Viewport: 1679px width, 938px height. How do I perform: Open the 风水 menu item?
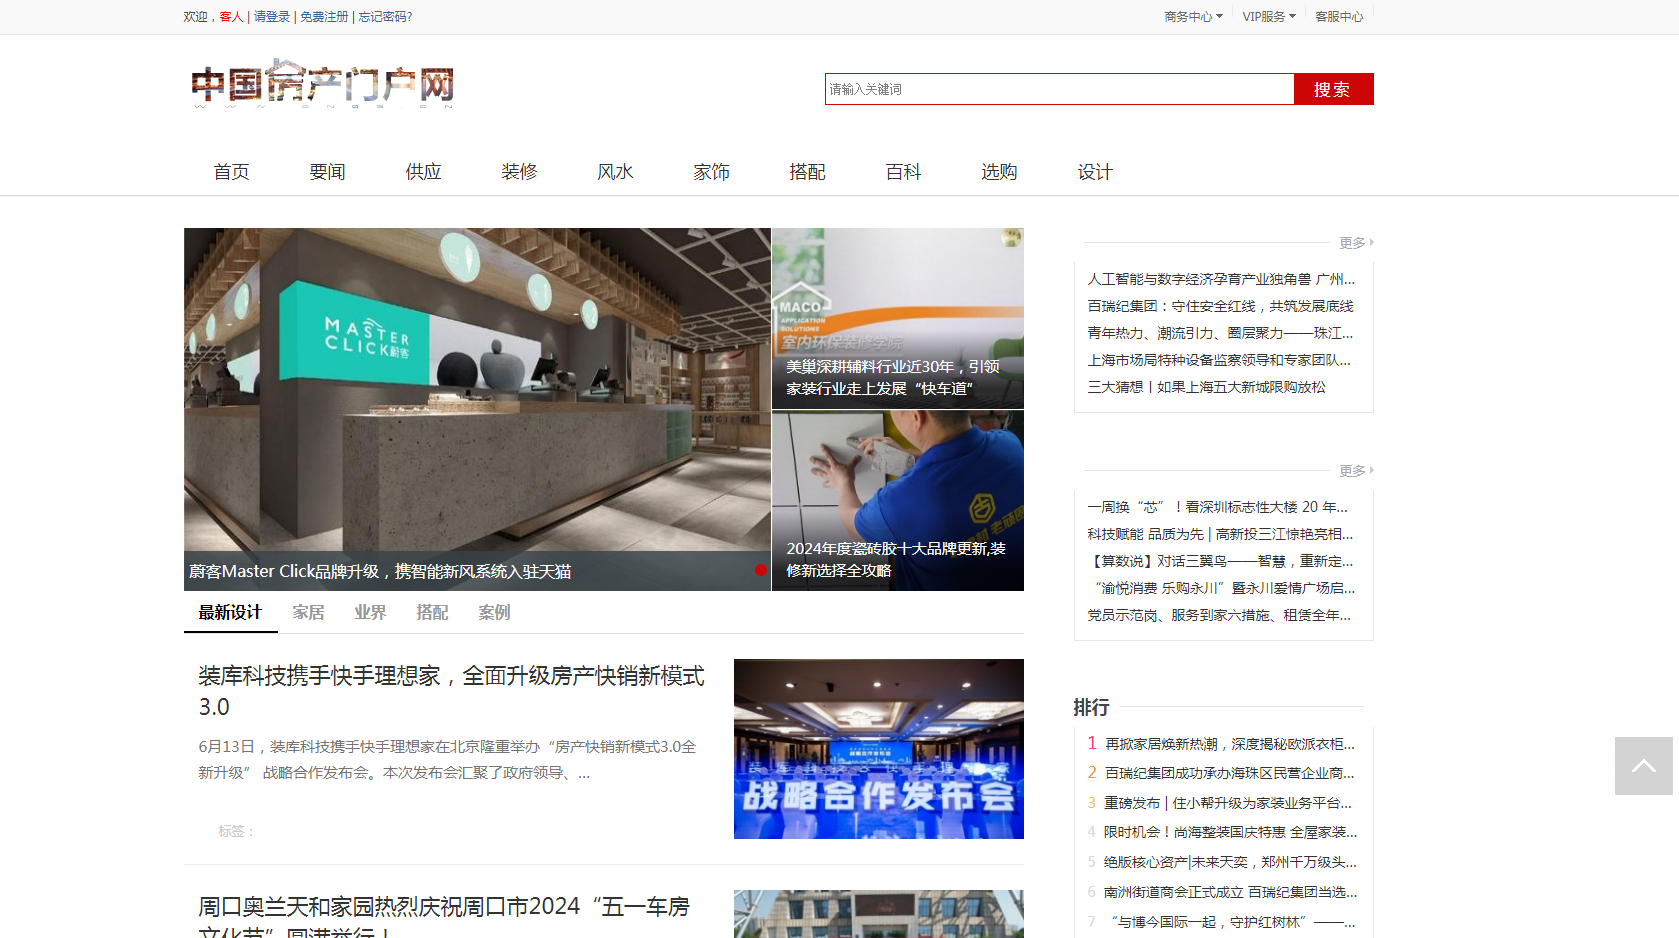(615, 172)
